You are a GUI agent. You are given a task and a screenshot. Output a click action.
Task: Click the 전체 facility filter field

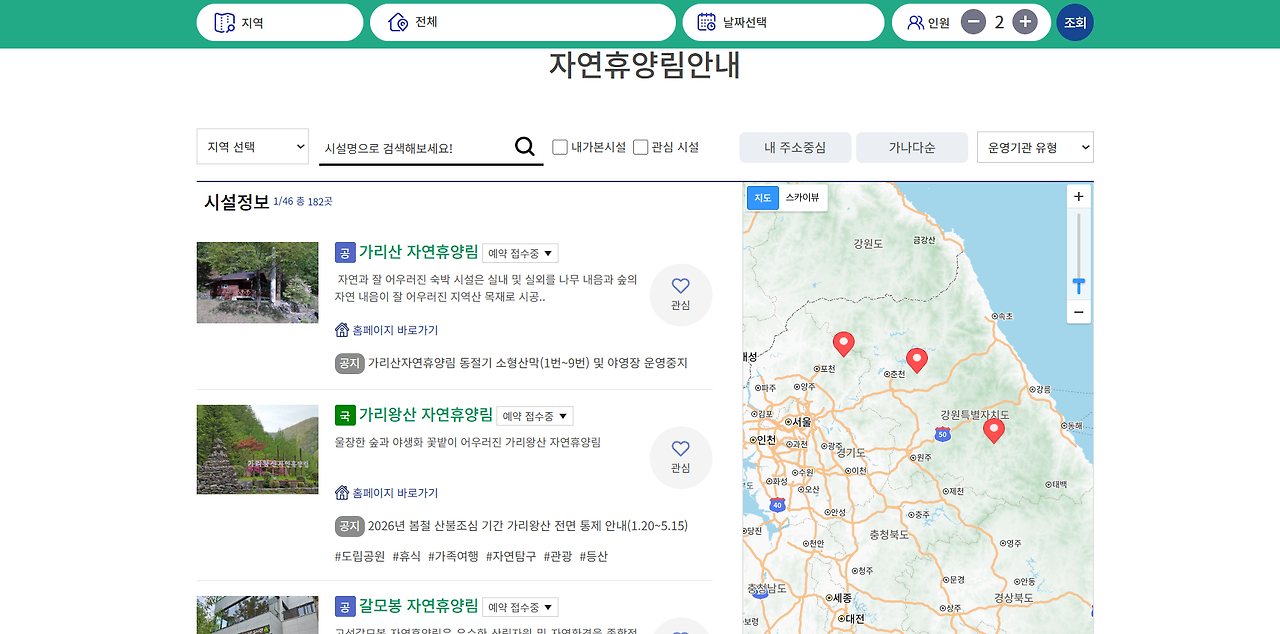(x=523, y=22)
